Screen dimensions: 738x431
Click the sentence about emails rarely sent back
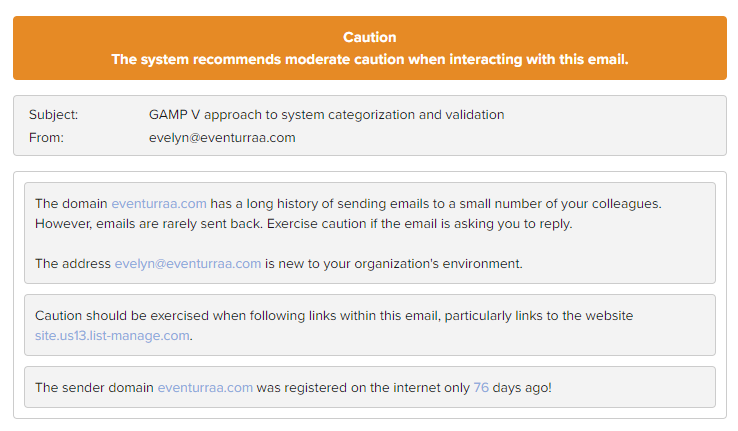click(148, 223)
